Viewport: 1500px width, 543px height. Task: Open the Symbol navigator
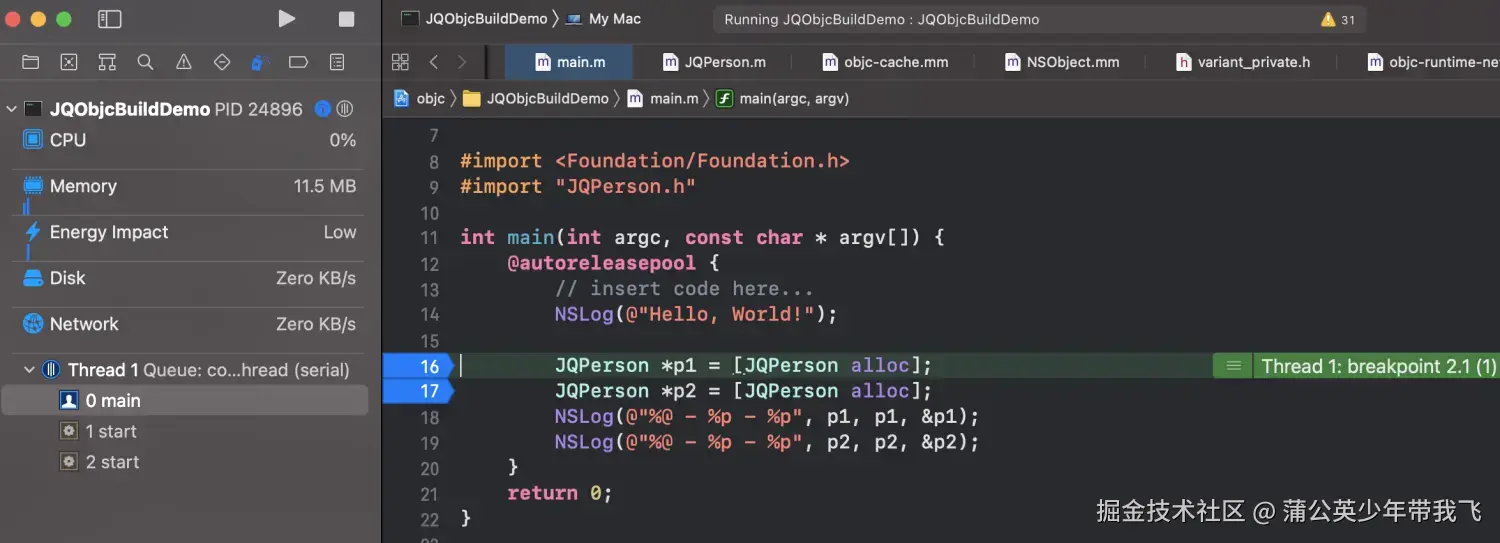[x=107, y=62]
